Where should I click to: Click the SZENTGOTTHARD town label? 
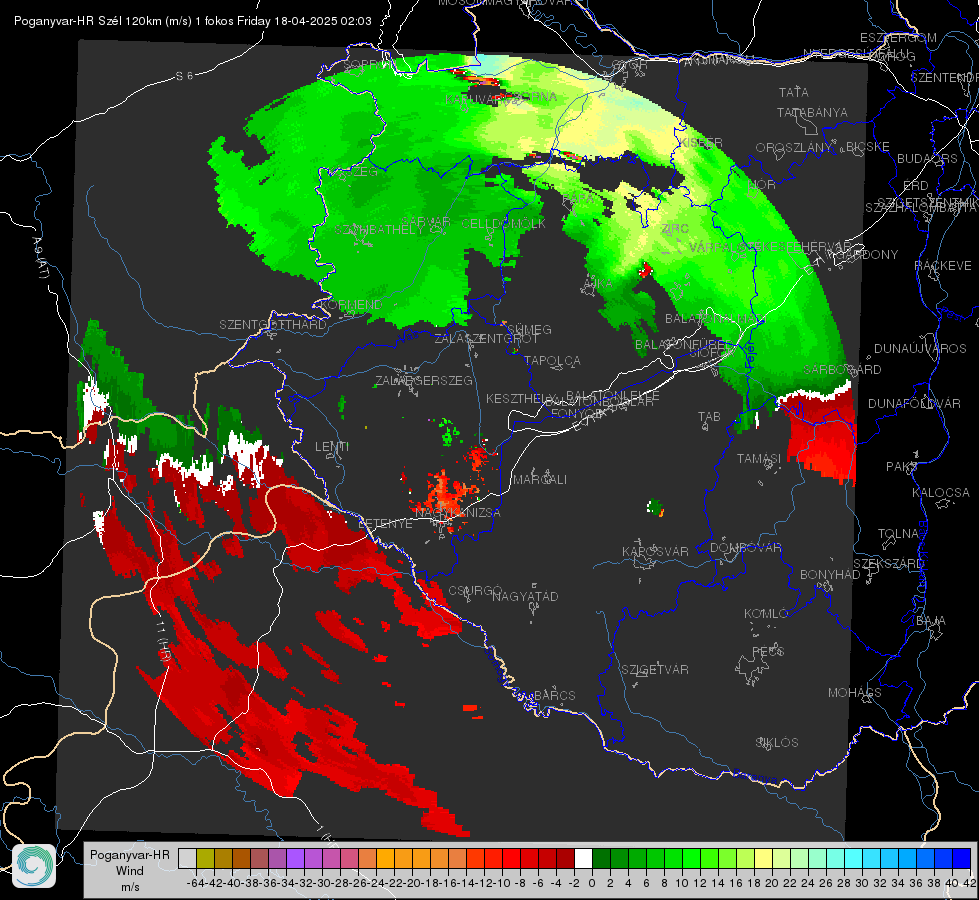[273, 325]
